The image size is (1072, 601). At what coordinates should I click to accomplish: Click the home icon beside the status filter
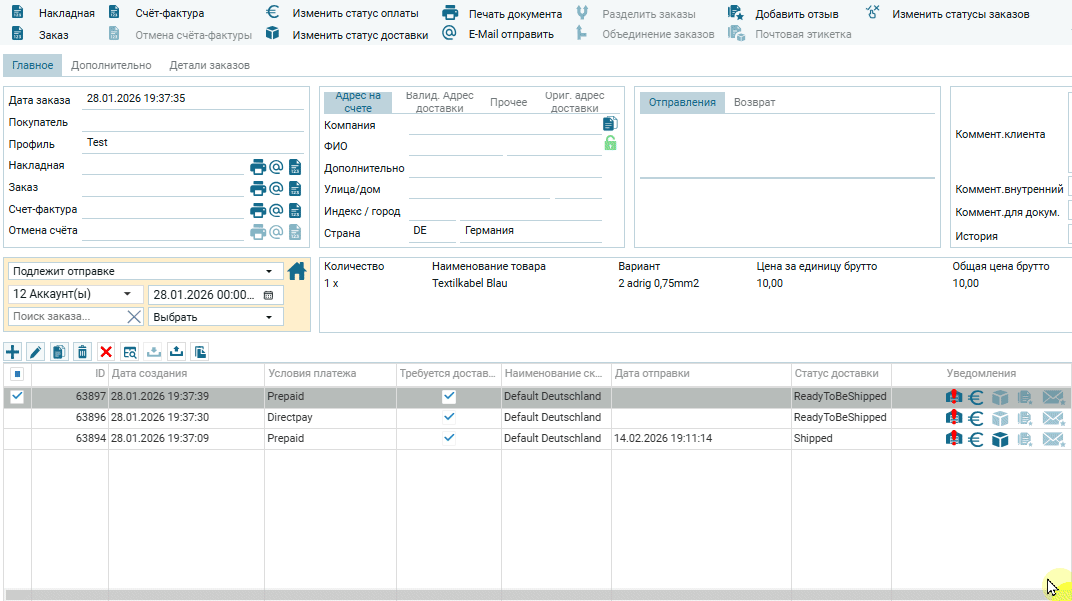[297, 271]
